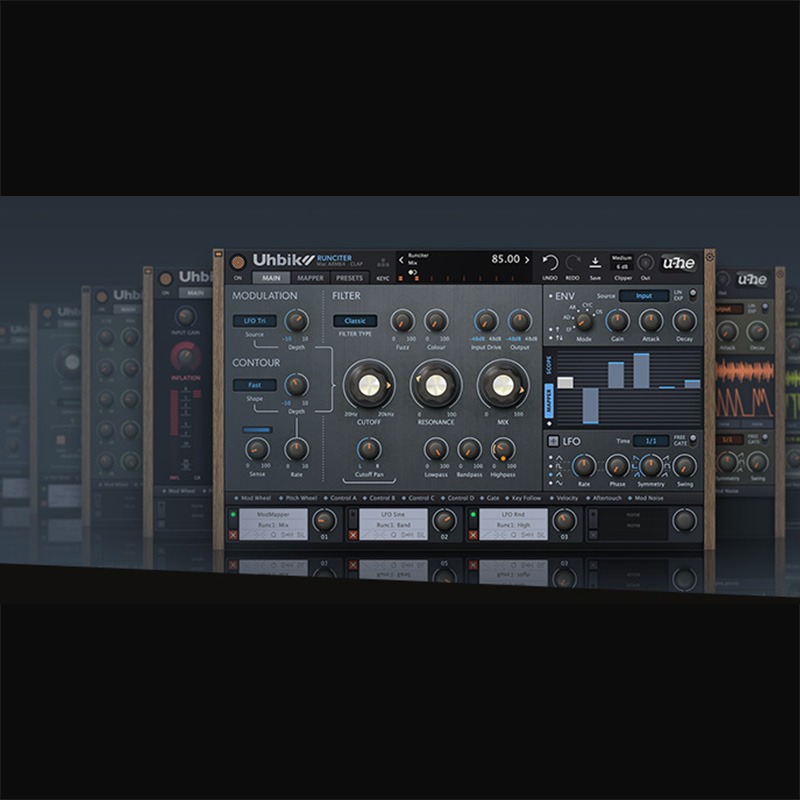This screenshot has height=800, width=800.
Task: Open the Filter Type Classic selector
Action: [355, 321]
